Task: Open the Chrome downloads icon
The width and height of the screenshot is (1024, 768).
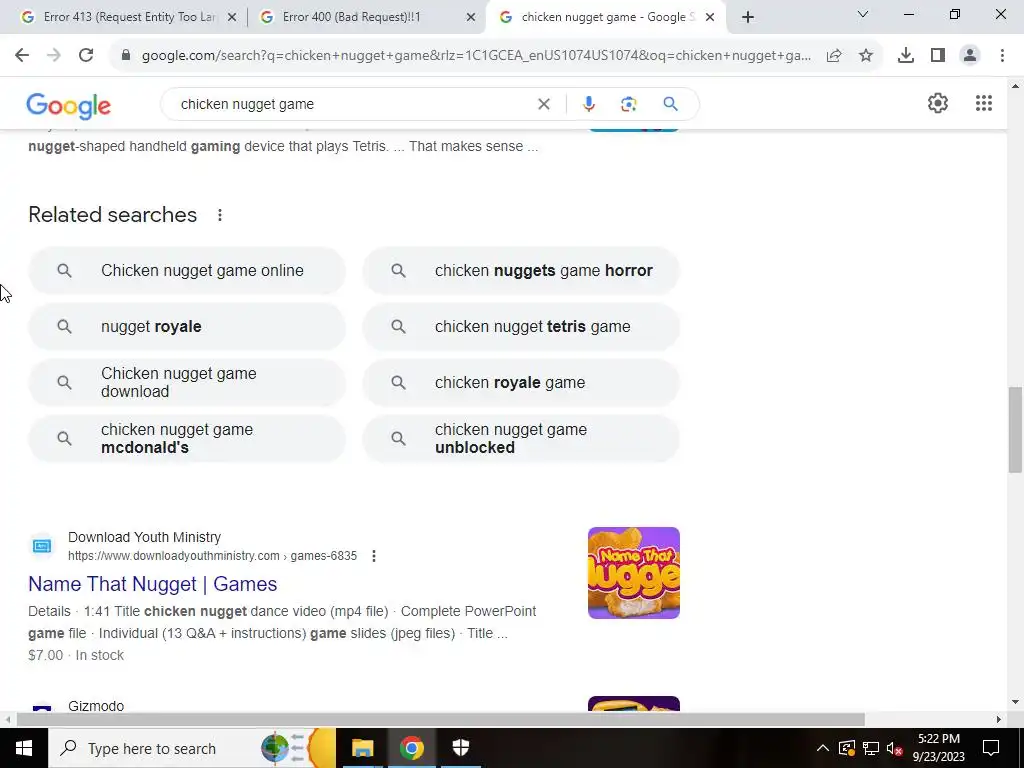Action: [x=906, y=56]
